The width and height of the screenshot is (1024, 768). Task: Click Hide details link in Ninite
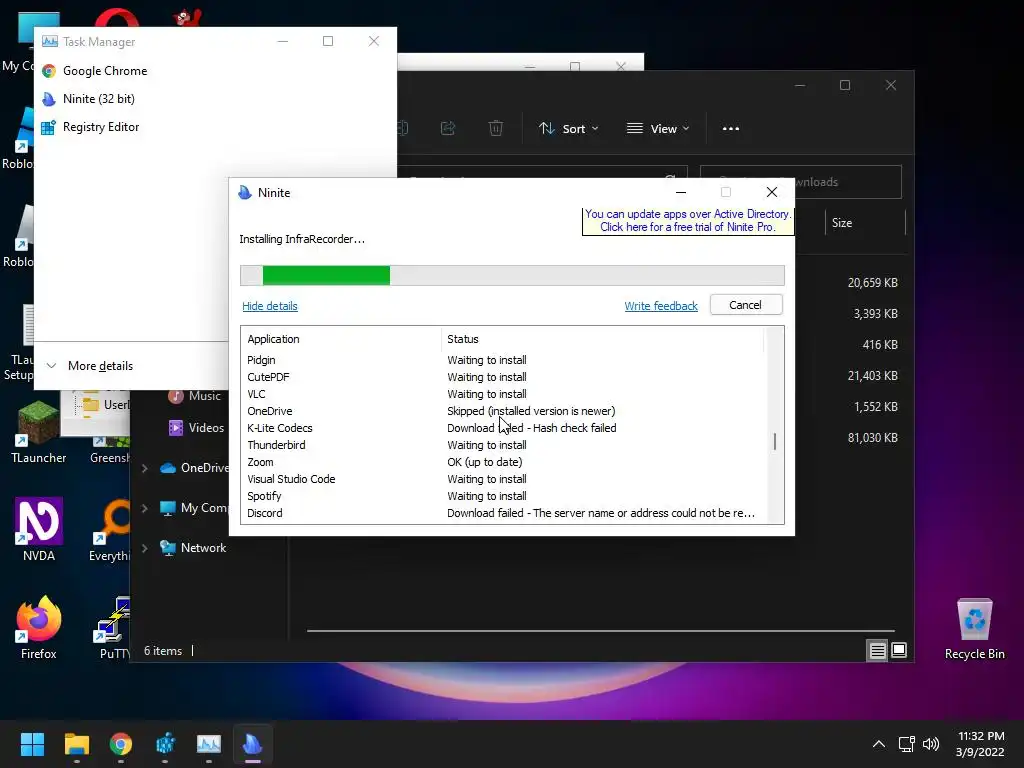tap(270, 306)
